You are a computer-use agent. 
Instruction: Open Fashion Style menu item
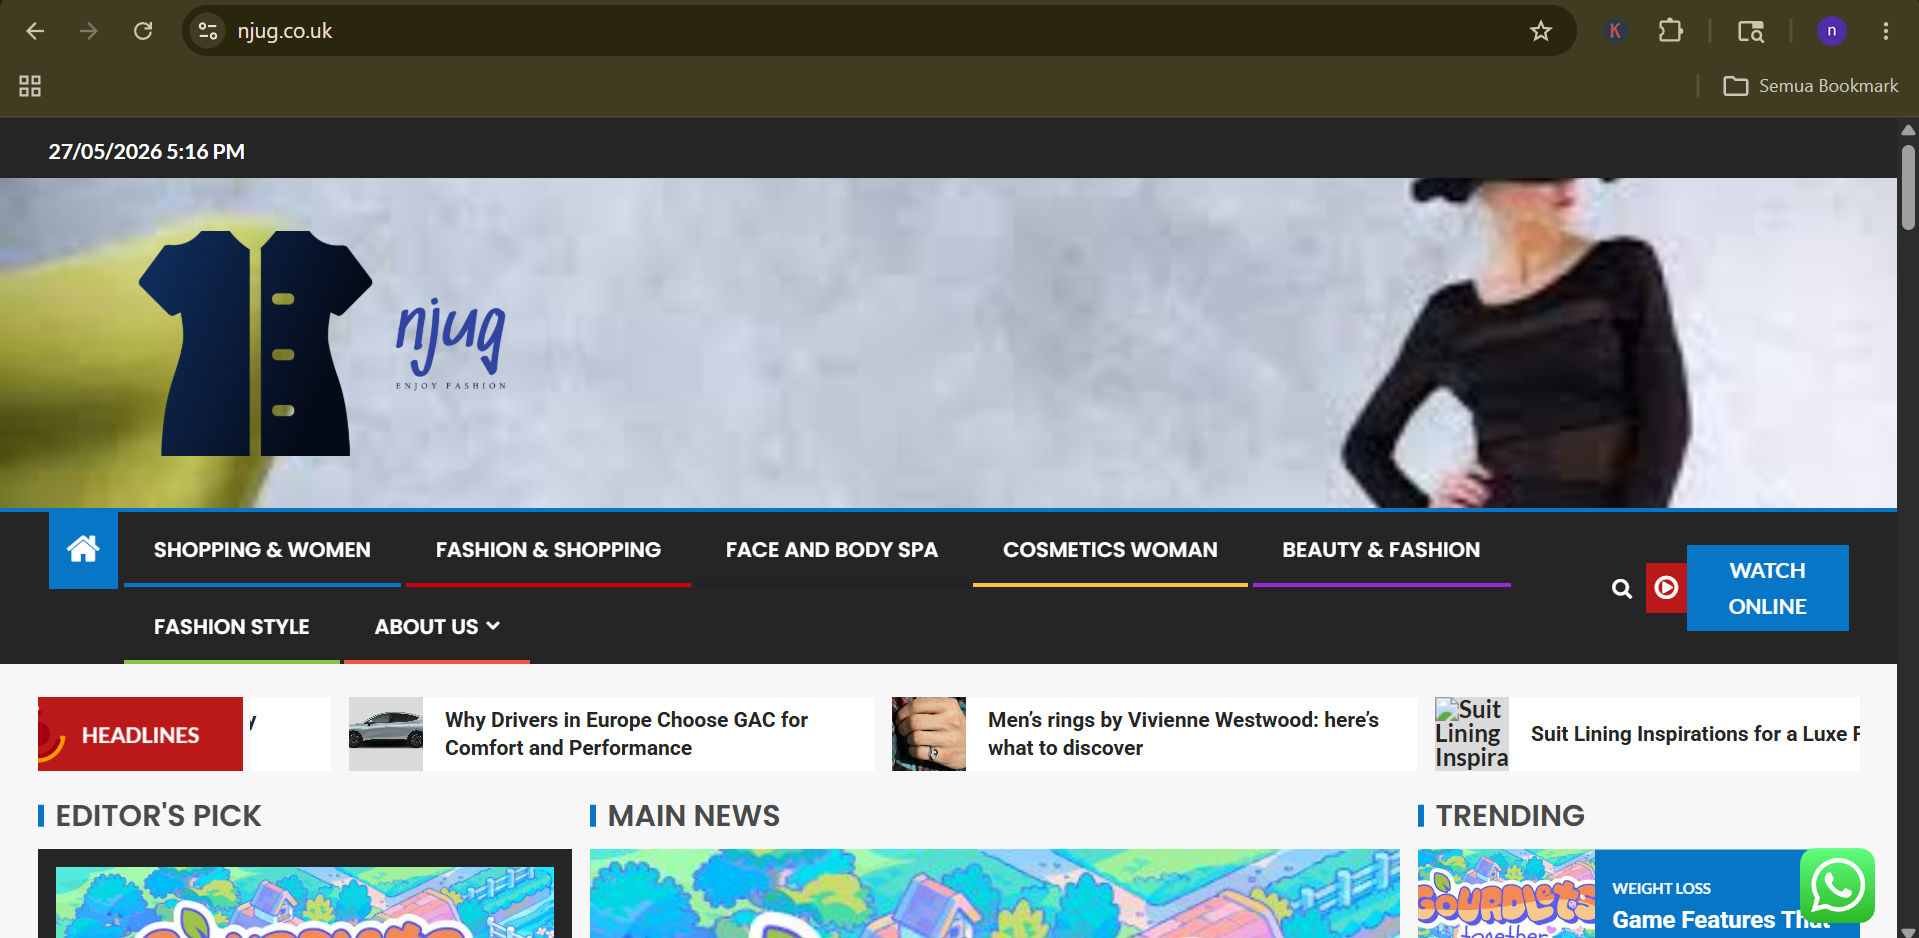point(231,626)
